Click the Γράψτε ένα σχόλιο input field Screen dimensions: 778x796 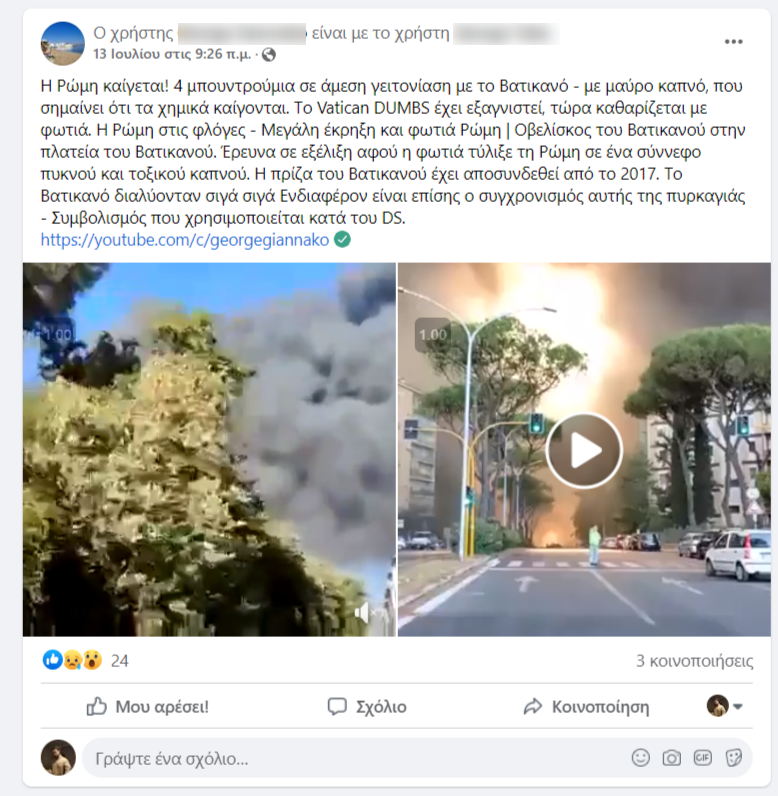(355, 758)
